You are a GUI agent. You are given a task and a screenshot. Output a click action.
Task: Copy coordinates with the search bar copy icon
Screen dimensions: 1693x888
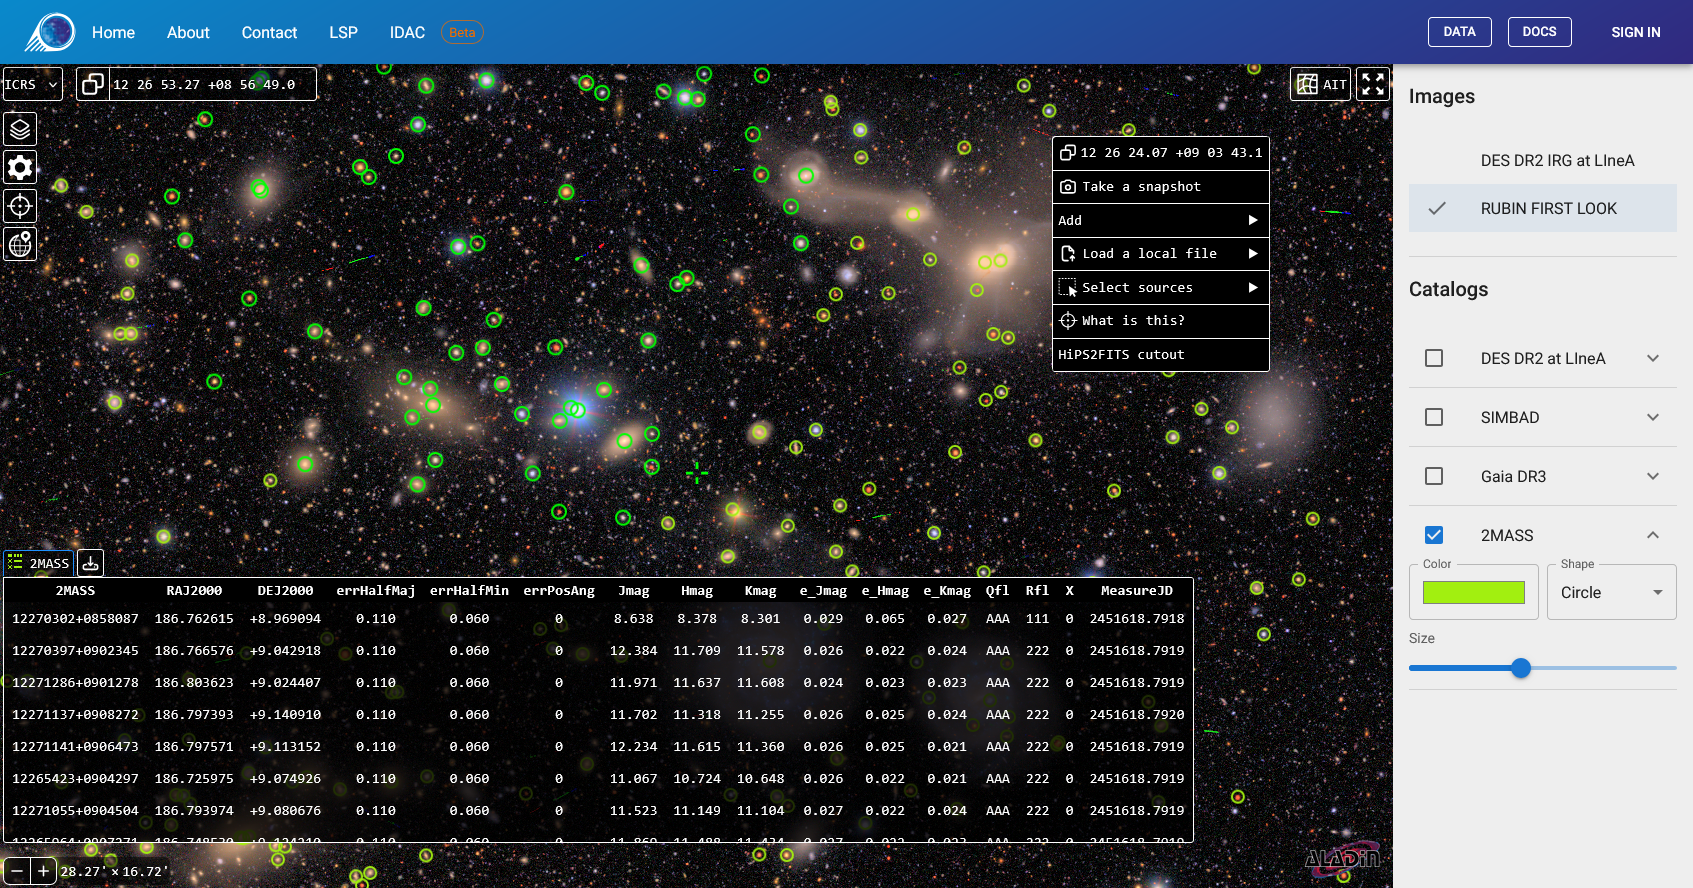pos(93,84)
